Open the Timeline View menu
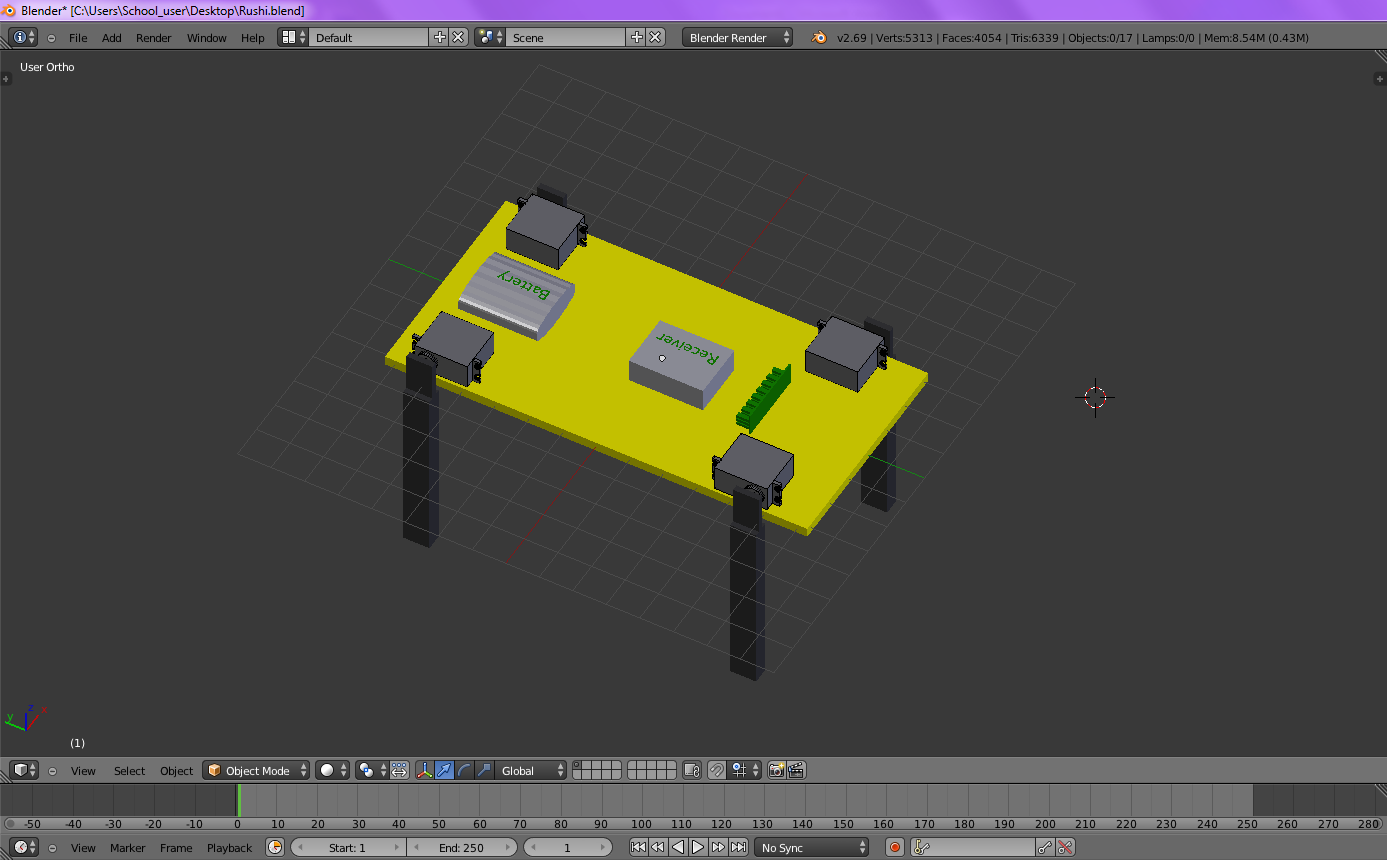 83,848
